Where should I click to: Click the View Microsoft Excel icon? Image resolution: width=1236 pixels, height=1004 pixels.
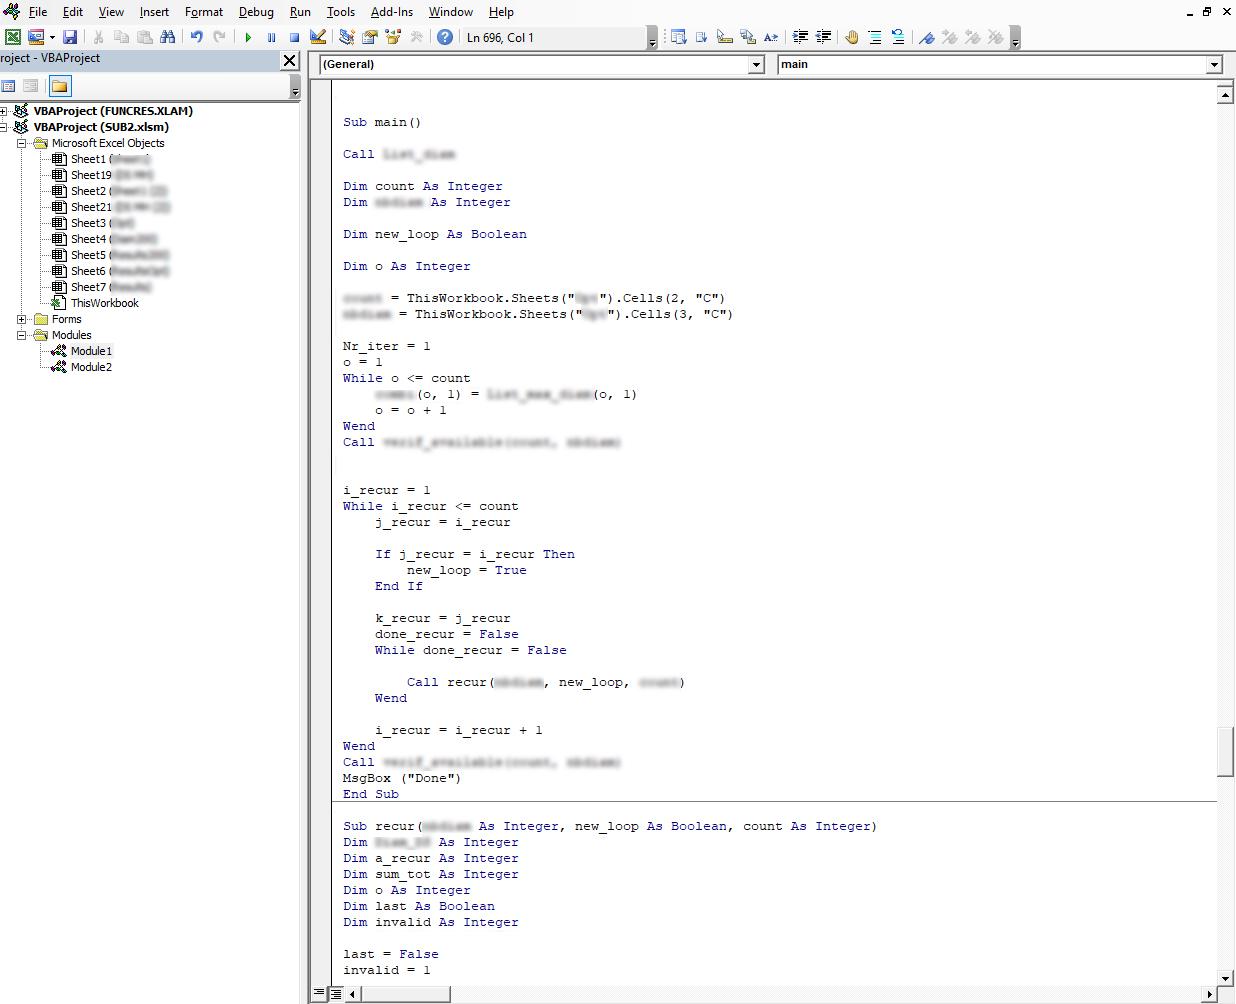pyautogui.click(x=13, y=37)
